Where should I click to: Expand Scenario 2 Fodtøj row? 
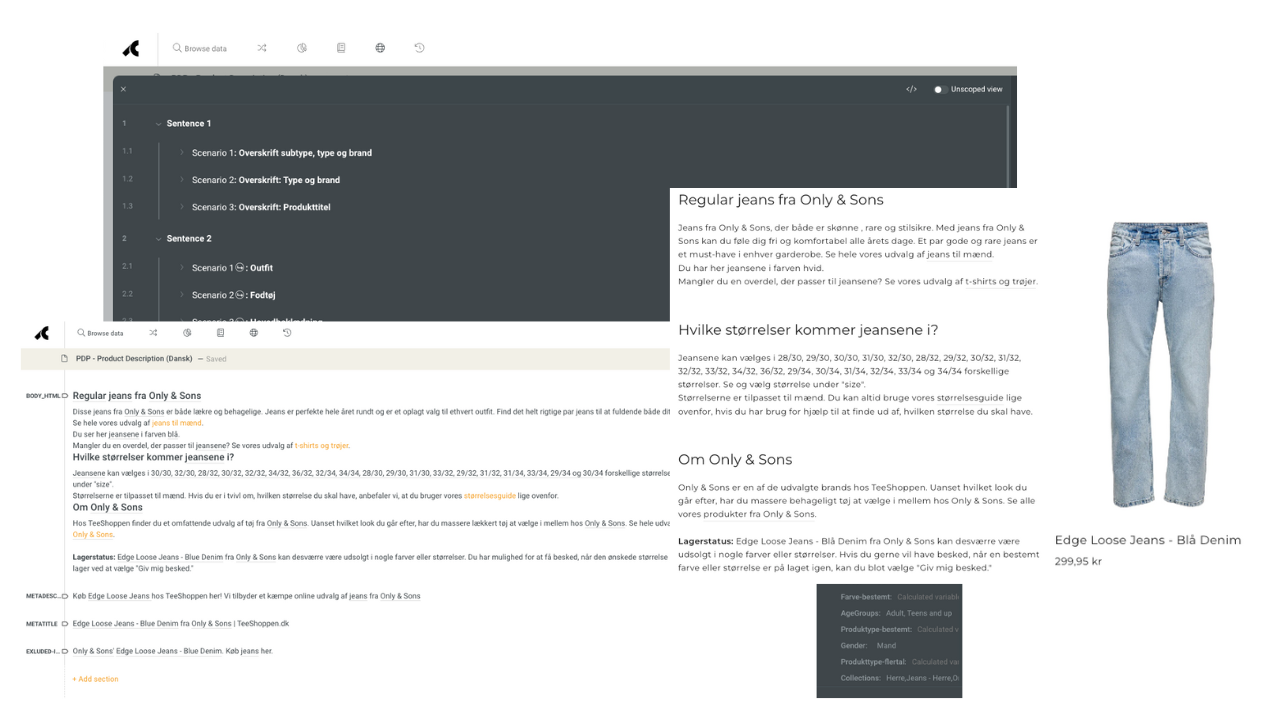(182, 295)
